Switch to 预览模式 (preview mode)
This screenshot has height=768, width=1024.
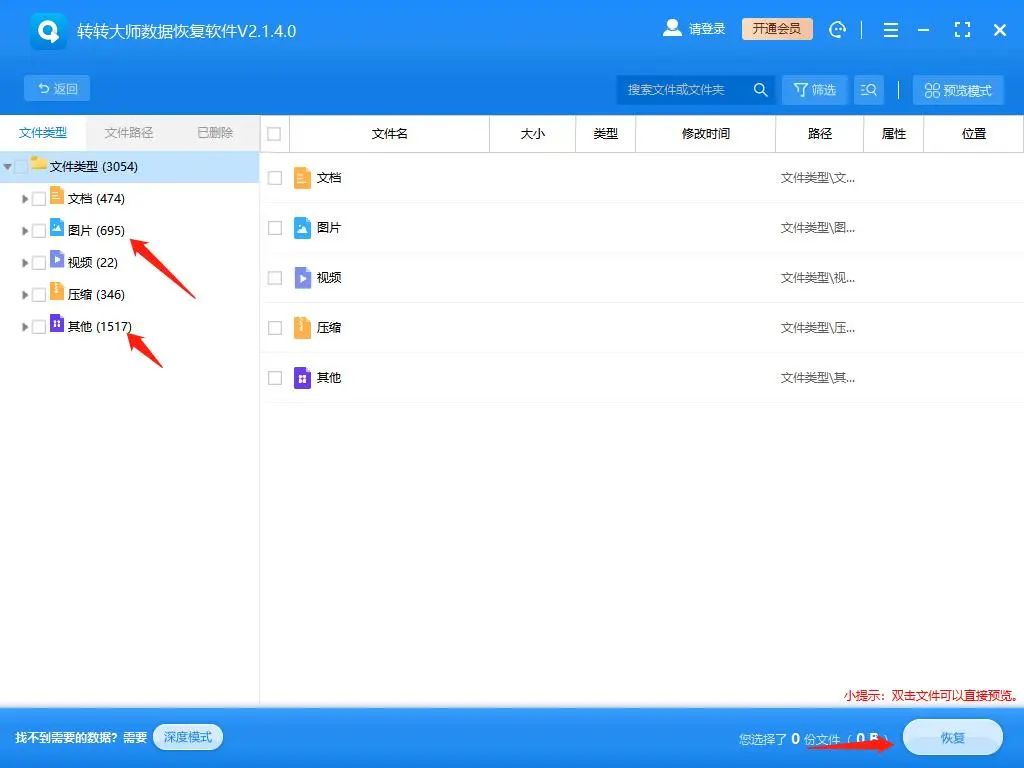point(957,89)
